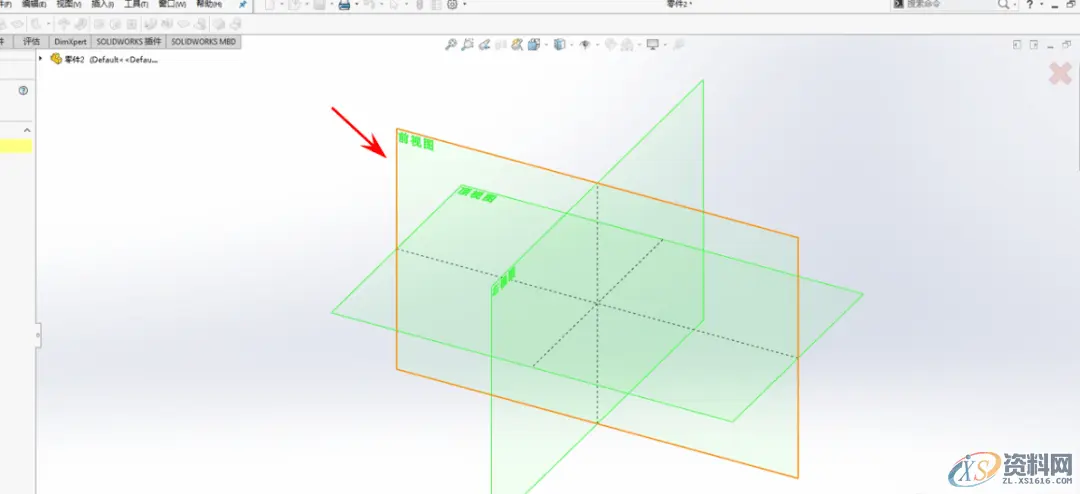Click the View Orientation cube icon

534,45
